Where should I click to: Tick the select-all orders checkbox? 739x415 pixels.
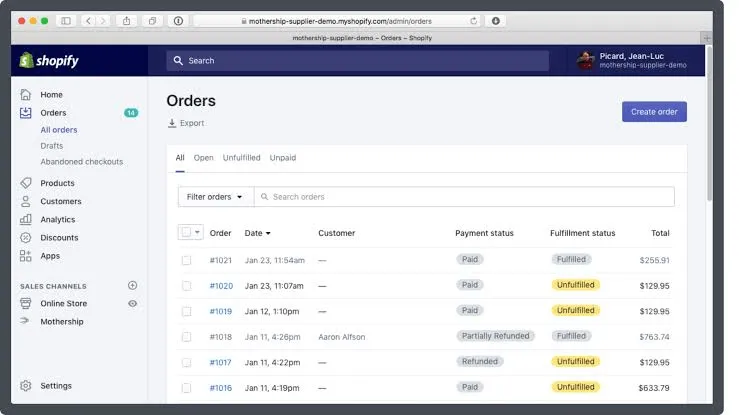[x=186, y=232]
